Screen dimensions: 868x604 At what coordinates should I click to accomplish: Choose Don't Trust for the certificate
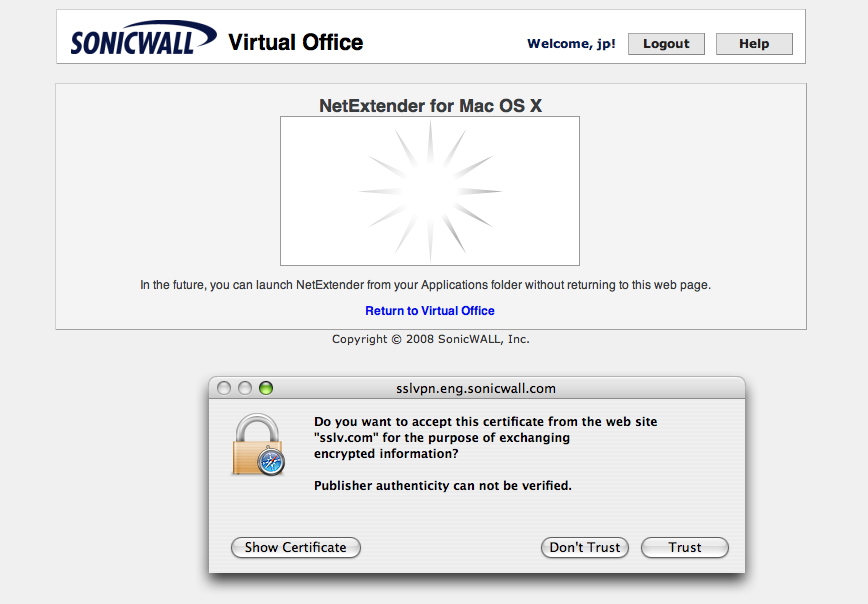[x=585, y=547]
